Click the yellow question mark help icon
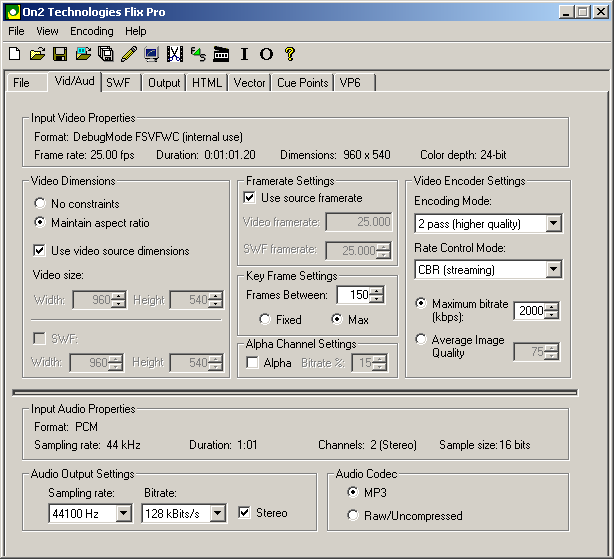Viewport: 614px width, 559px height. [x=290, y=54]
